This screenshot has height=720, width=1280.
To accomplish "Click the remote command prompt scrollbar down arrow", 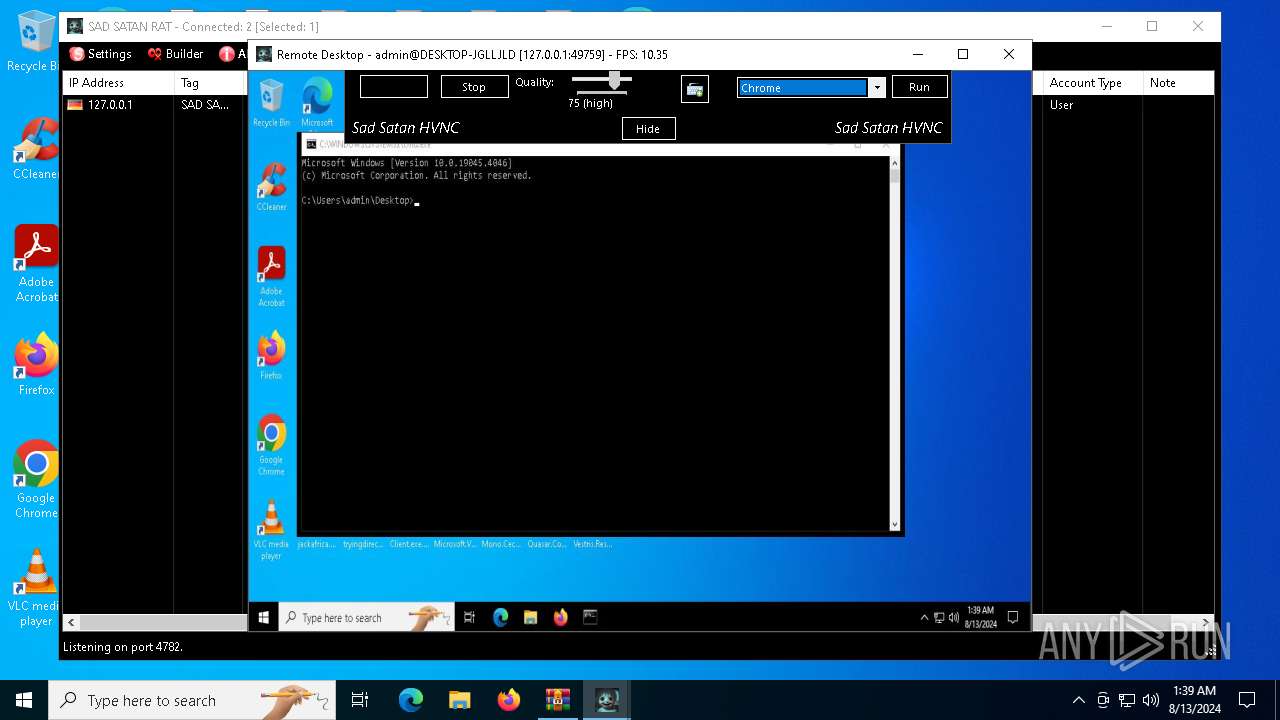I will click(894, 524).
